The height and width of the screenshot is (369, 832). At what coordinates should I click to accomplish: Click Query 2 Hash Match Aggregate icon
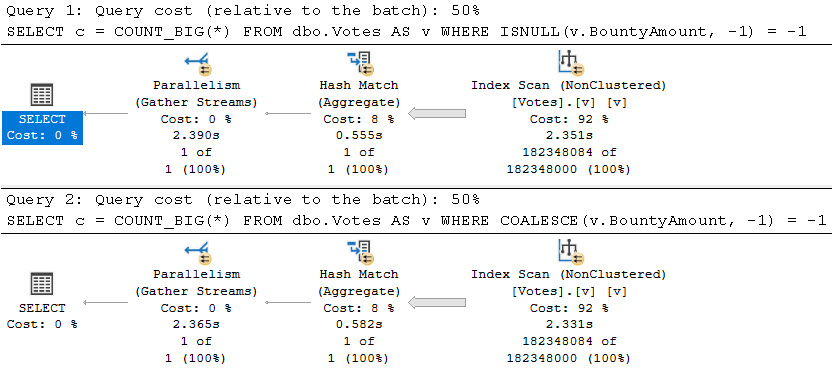tap(360, 253)
